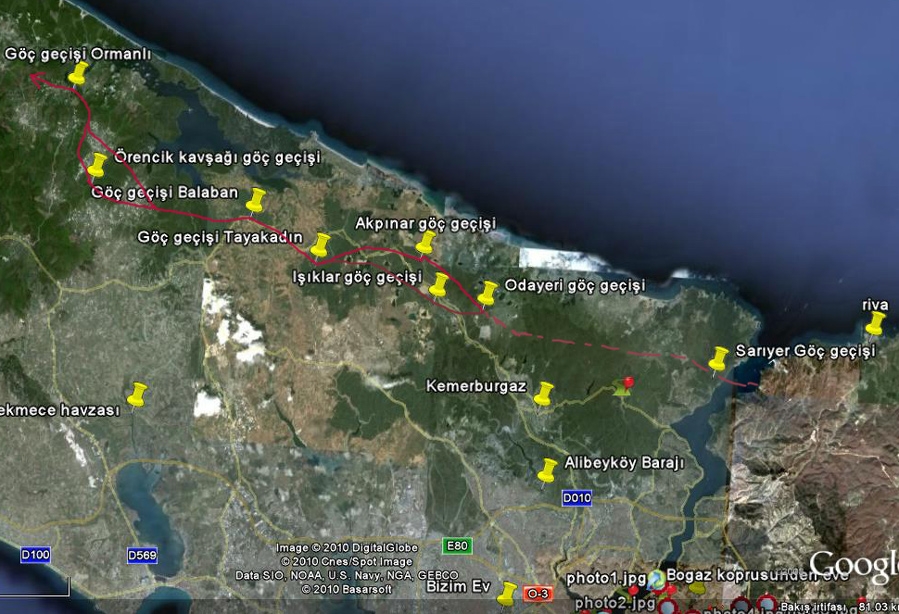Click the Bizim Ev placemark pin

pyautogui.click(x=507, y=590)
